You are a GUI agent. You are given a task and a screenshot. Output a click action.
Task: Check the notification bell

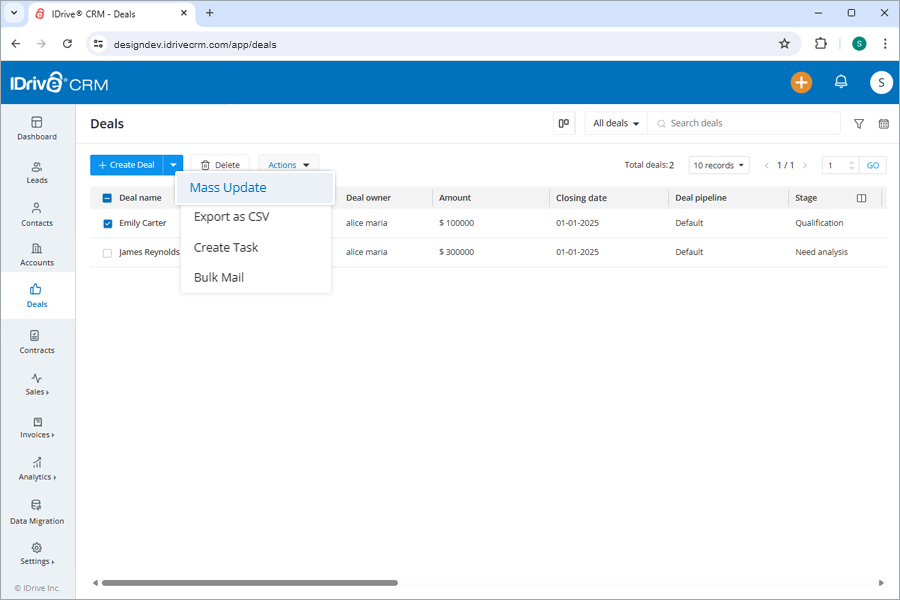tap(841, 82)
